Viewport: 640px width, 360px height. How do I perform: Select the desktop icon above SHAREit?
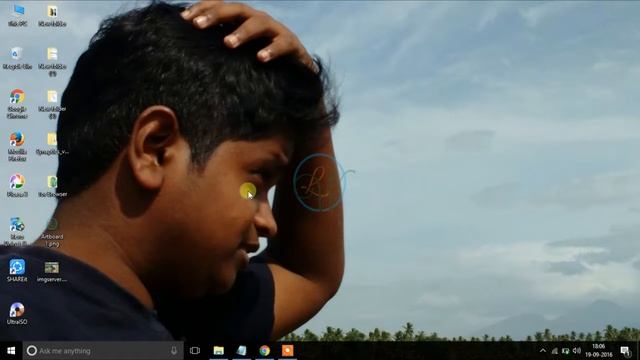pyautogui.click(x=17, y=231)
